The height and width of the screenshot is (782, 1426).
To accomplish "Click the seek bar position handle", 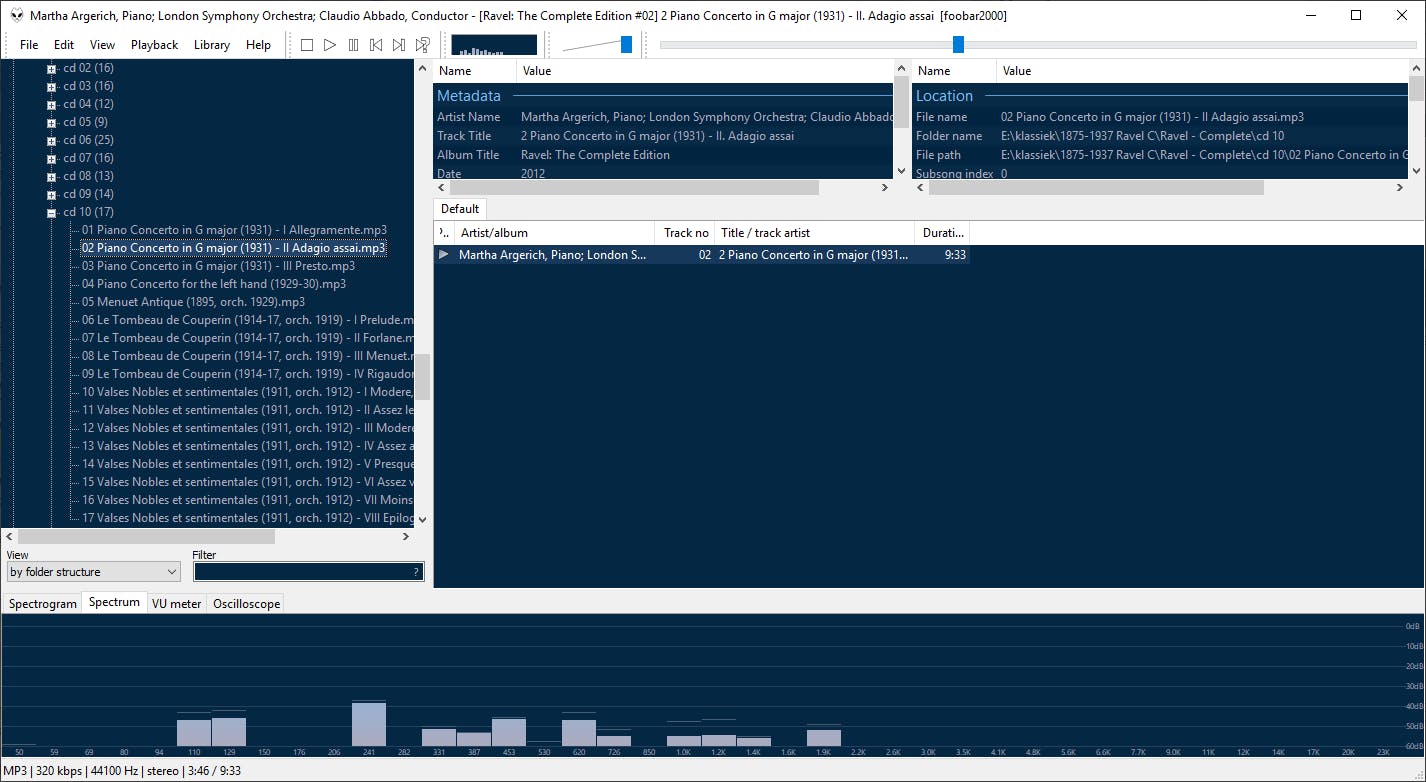I will tap(958, 44).
